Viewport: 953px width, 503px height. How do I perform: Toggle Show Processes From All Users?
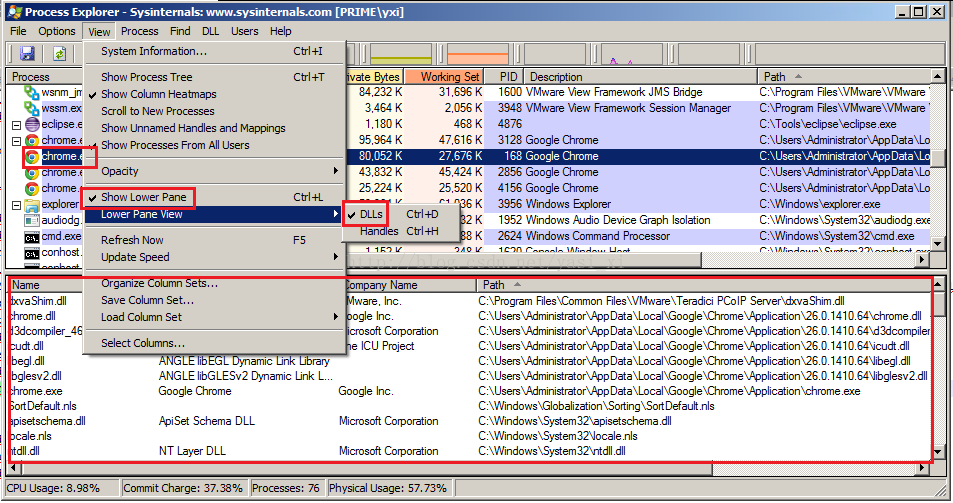(x=213, y=145)
